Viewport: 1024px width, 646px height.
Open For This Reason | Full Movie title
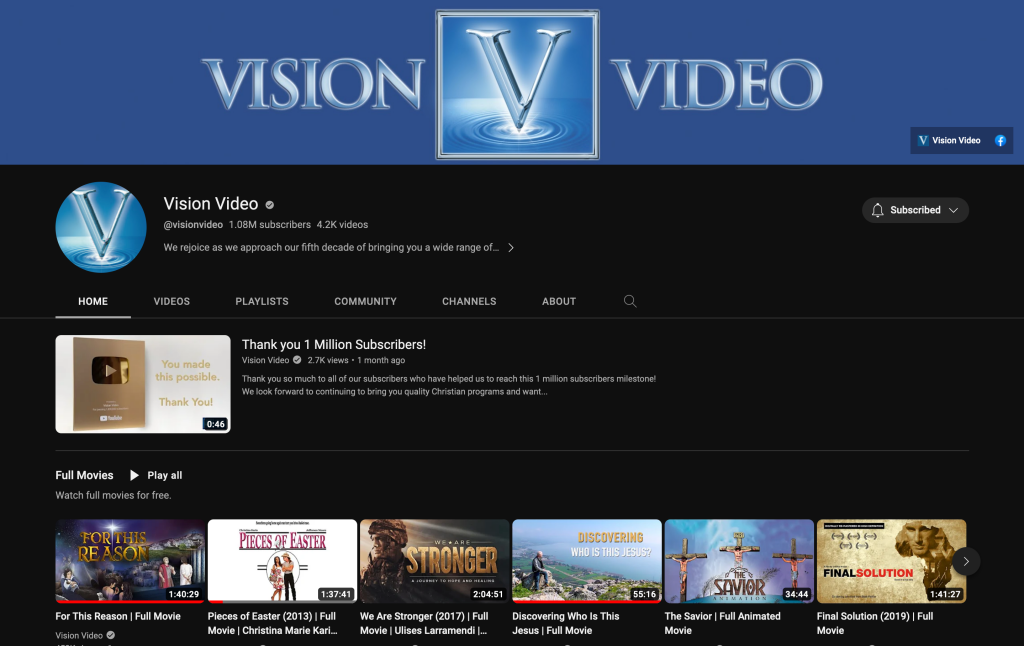(118, 616)
